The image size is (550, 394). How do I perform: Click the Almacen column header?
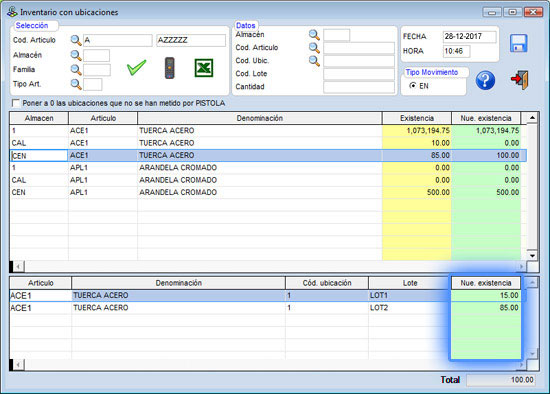coord(39,118)
